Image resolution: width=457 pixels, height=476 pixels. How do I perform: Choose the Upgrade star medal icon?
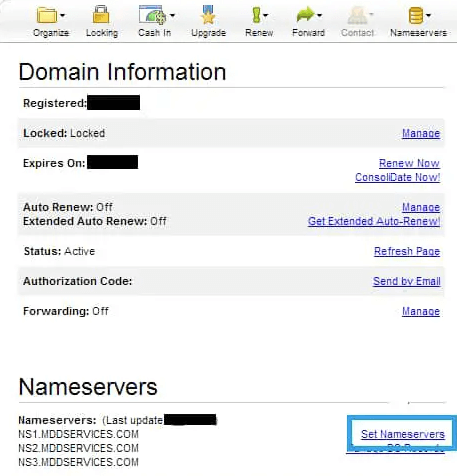tap(208, 15)
